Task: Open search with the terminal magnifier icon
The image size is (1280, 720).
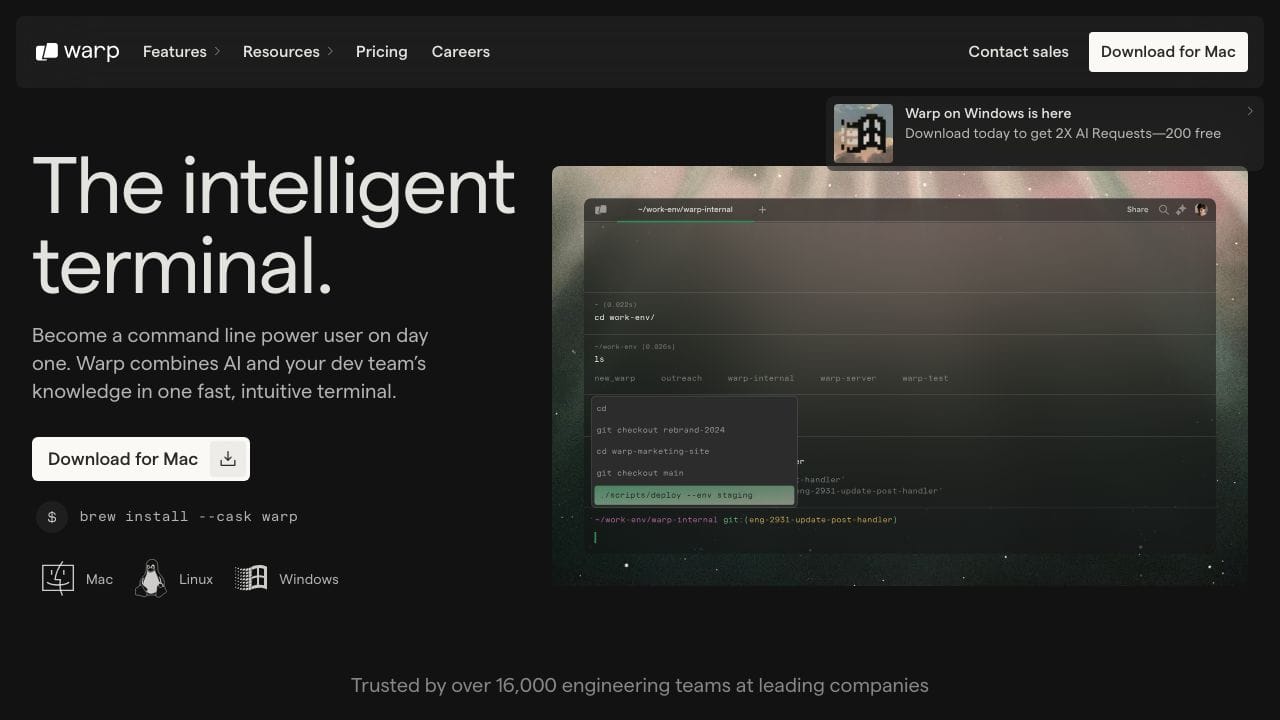Action: click(x=1163, y=210)
